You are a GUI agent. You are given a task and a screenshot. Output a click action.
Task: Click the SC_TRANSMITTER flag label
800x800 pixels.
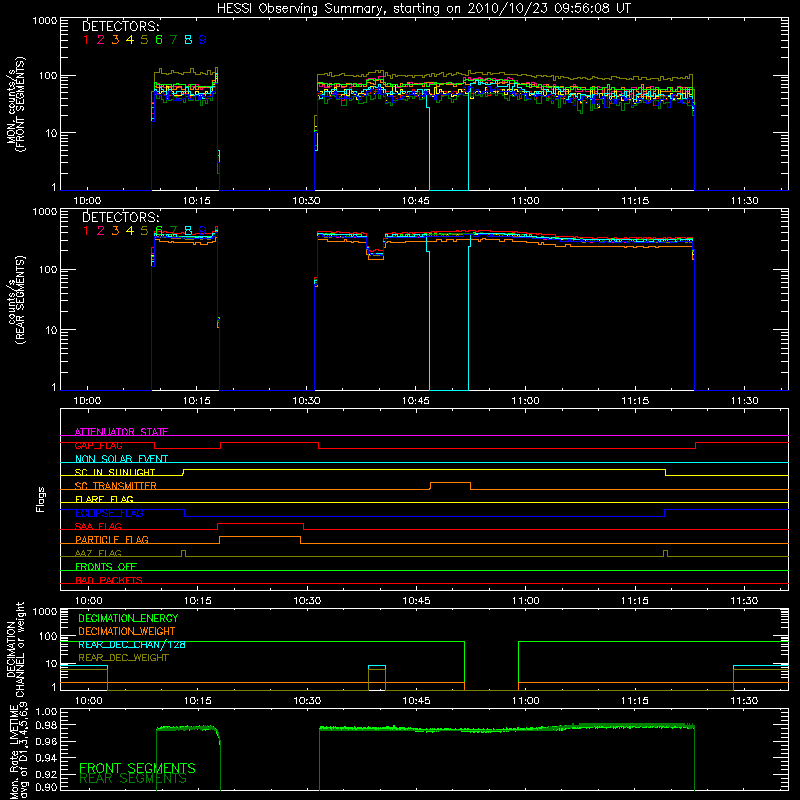[x=116, y=486]
